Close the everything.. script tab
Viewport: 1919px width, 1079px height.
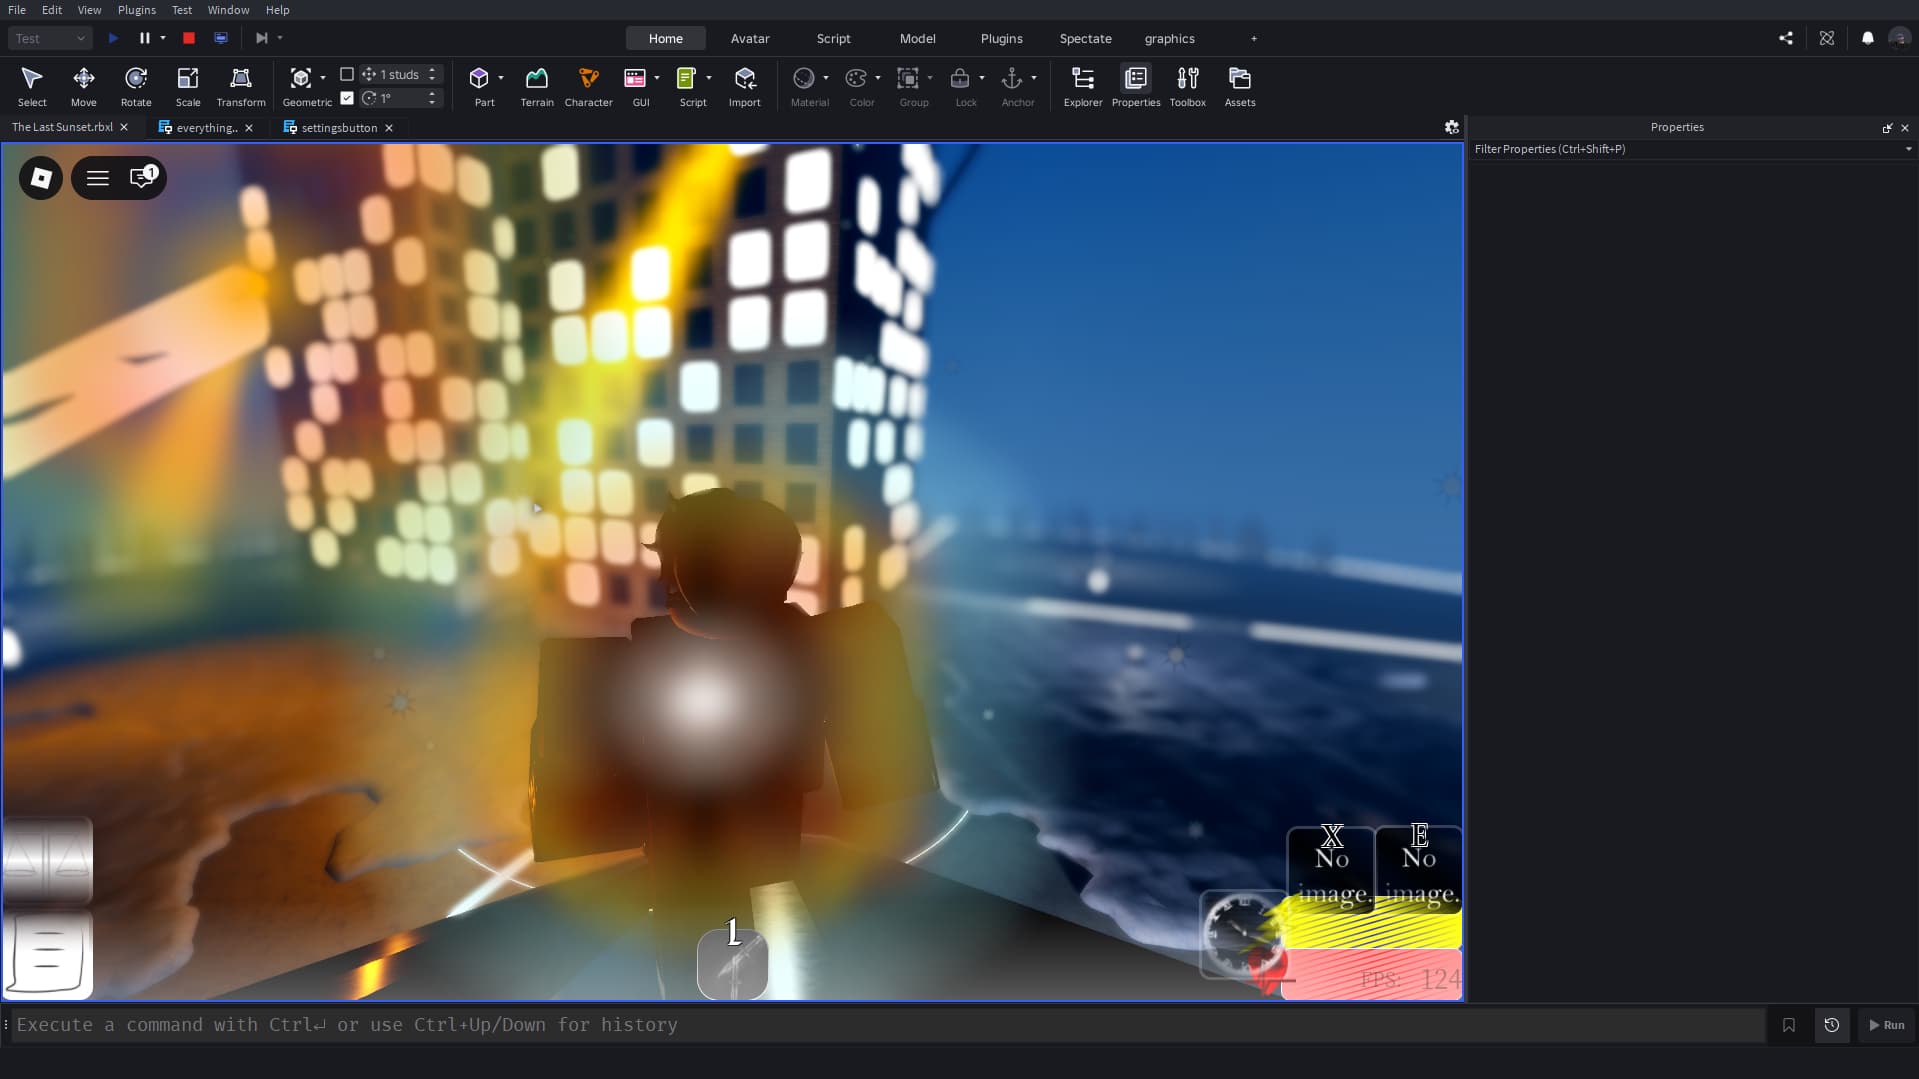tap(249, 128)
